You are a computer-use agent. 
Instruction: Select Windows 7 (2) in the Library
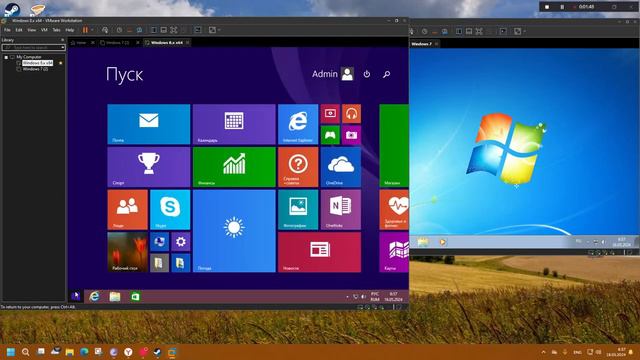(x=35, y=69)
